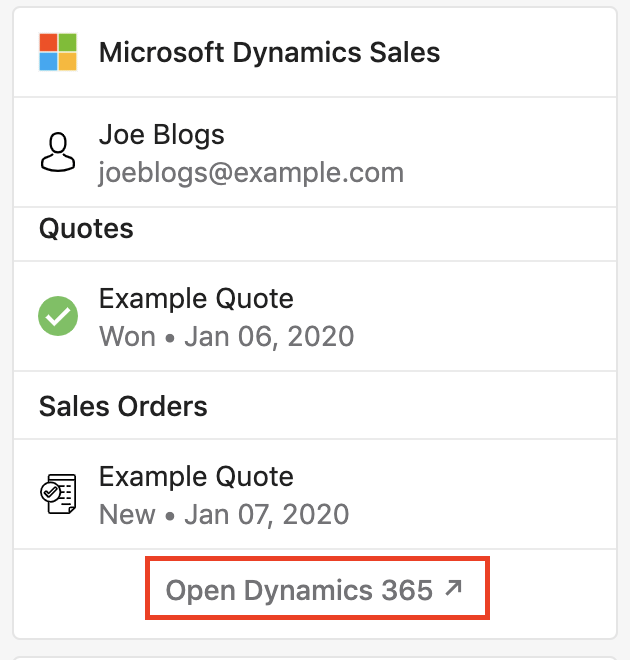Click the Microsoft four-color logo icon

click(58, 52)
